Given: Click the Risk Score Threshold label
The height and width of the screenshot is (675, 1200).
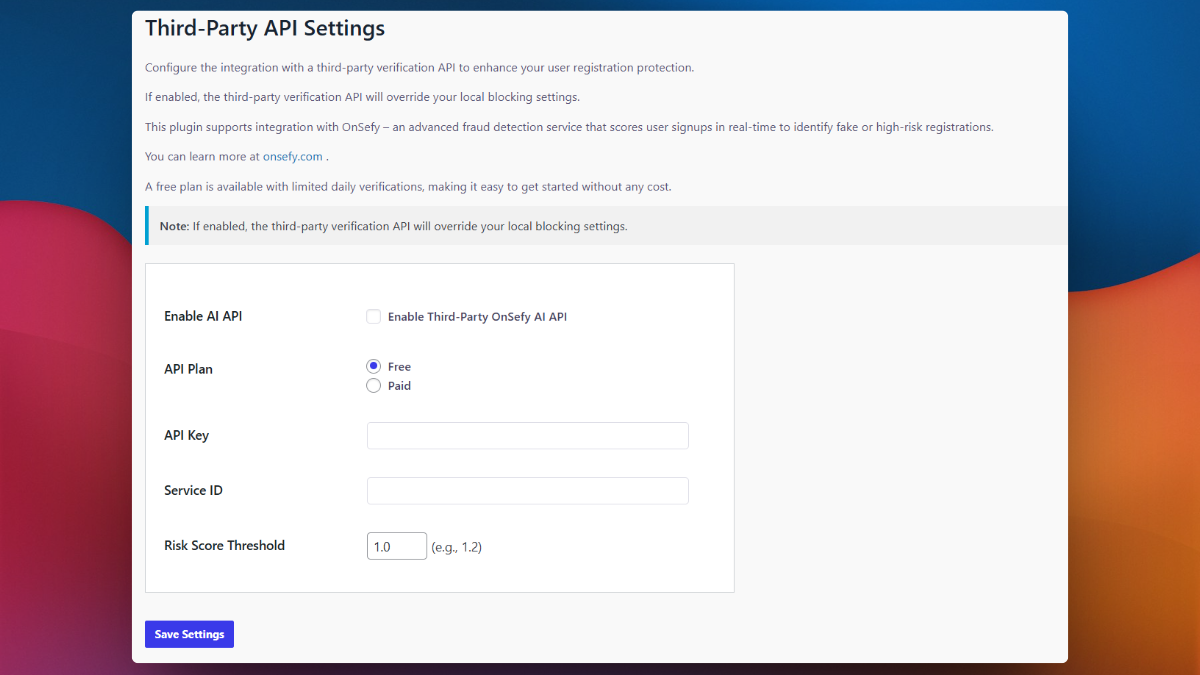Looking at the screenshot, I should pyautogui.click(x=224, y=545).
